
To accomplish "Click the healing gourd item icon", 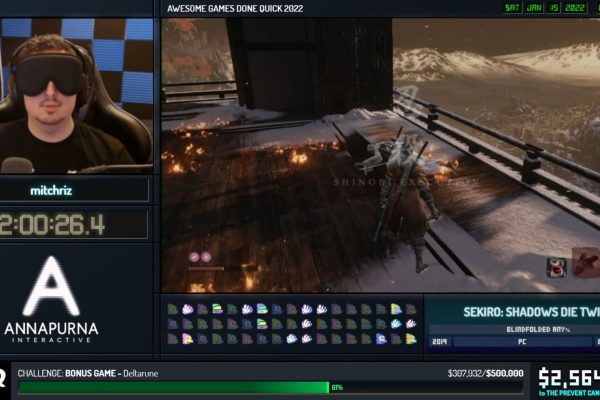I will click(x=557, y=267).
